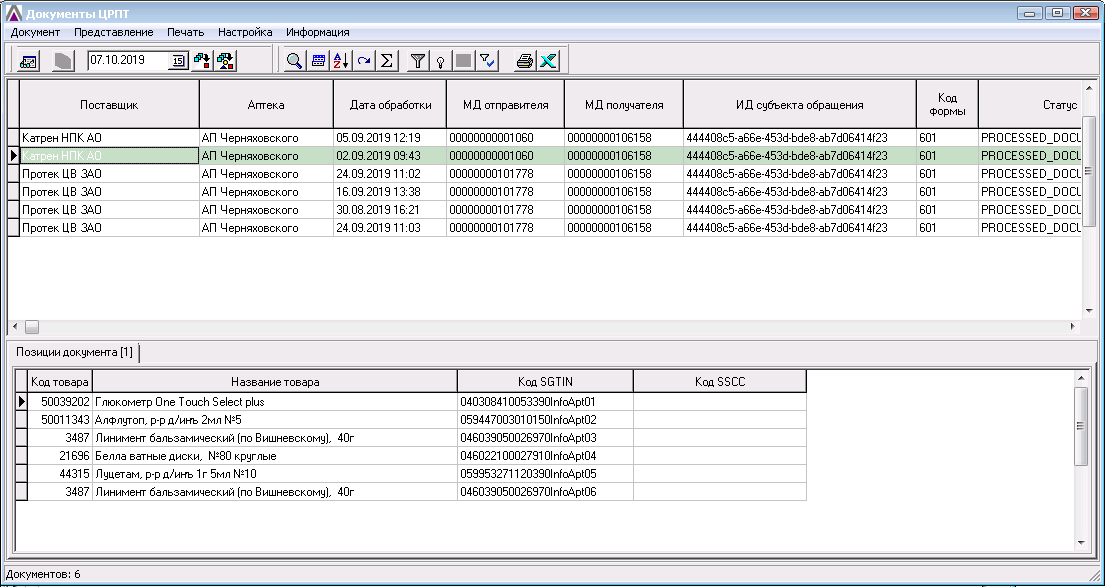The image size is (1105, 587).
Task: Click the Название товара column header
Action: coord(275,381)
